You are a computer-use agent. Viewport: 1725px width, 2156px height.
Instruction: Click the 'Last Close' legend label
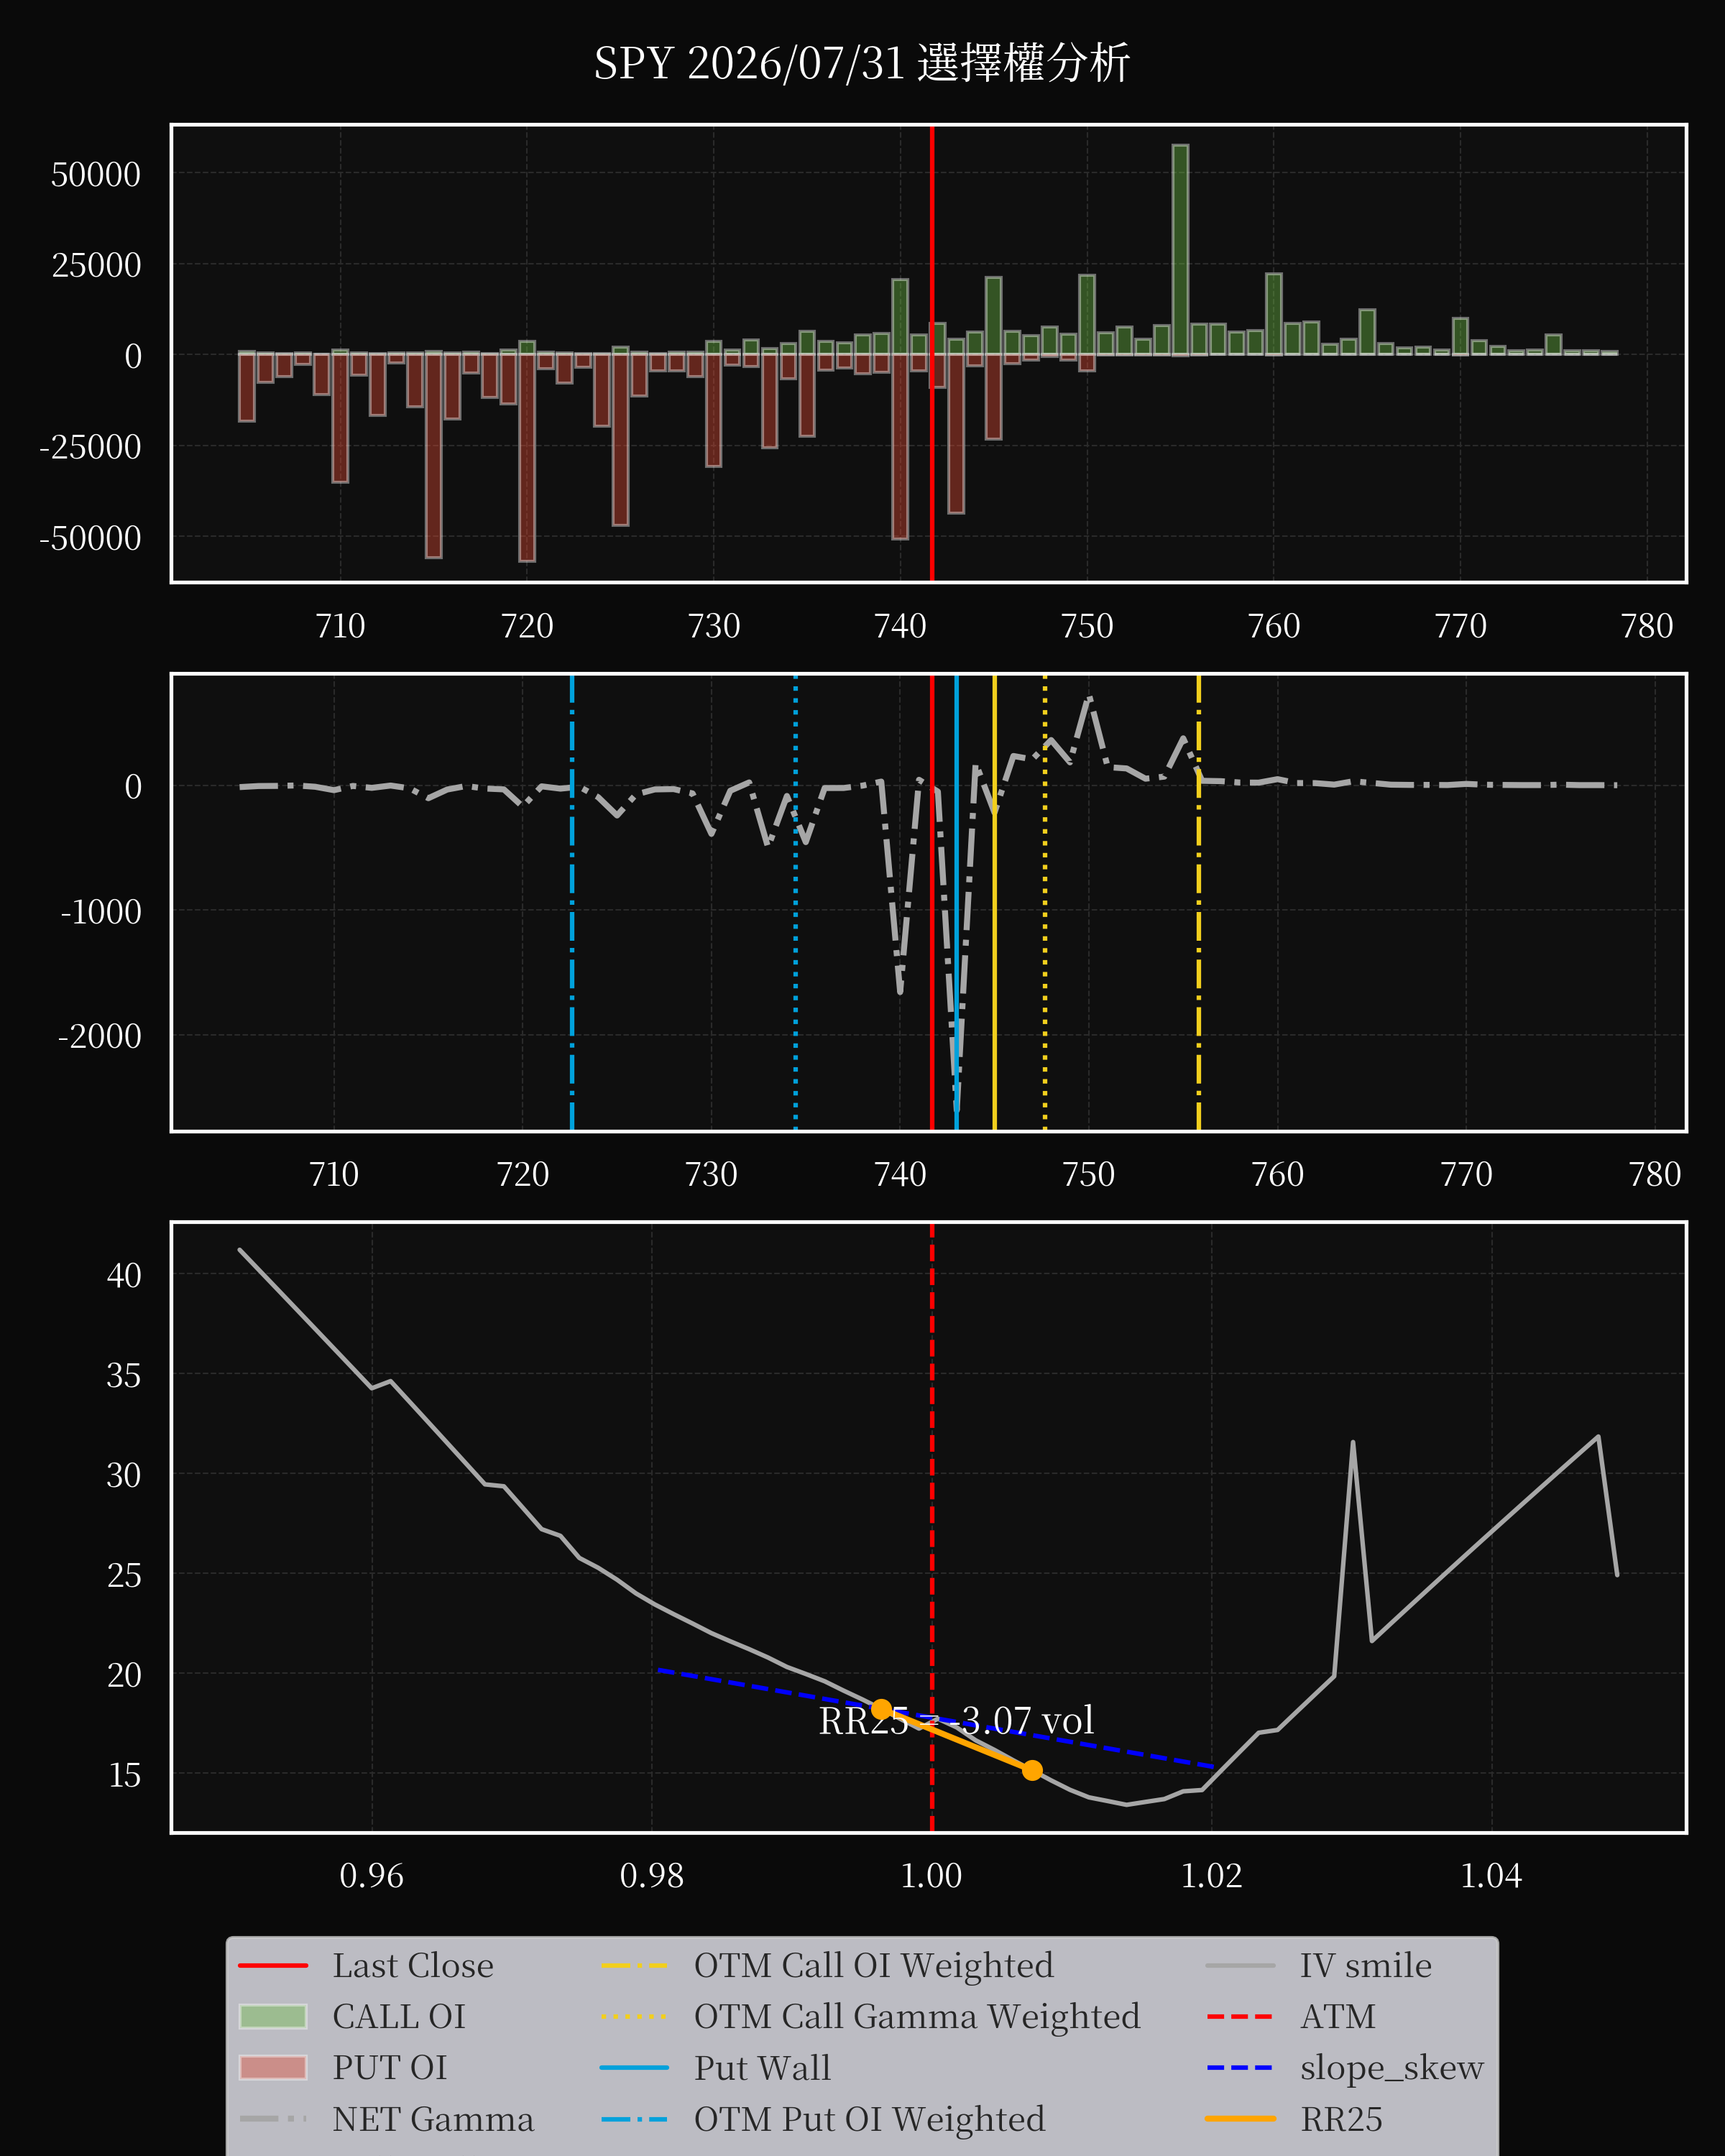click(x=413, y=1965)
